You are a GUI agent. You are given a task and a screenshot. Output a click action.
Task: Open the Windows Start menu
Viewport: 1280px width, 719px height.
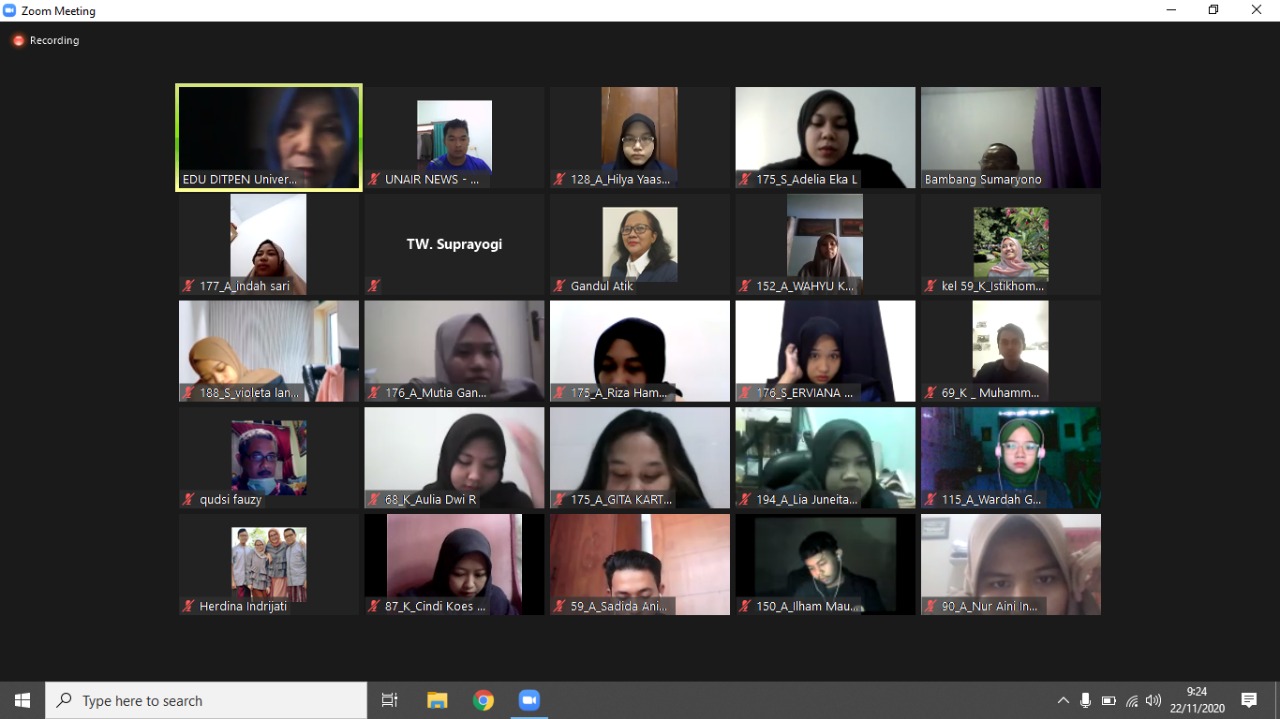[22, 700]
